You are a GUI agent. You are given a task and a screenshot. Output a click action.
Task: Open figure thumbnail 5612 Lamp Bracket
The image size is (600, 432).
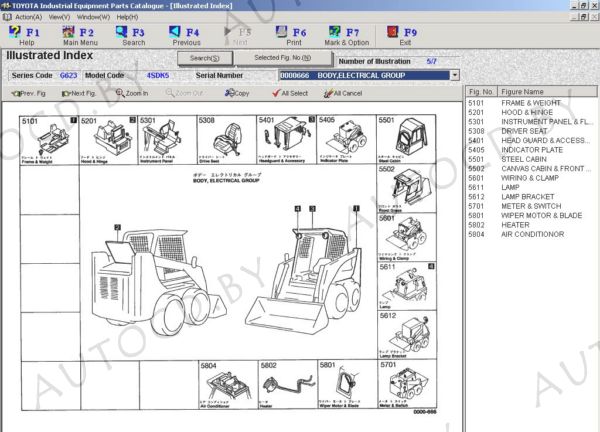point(406,335)
